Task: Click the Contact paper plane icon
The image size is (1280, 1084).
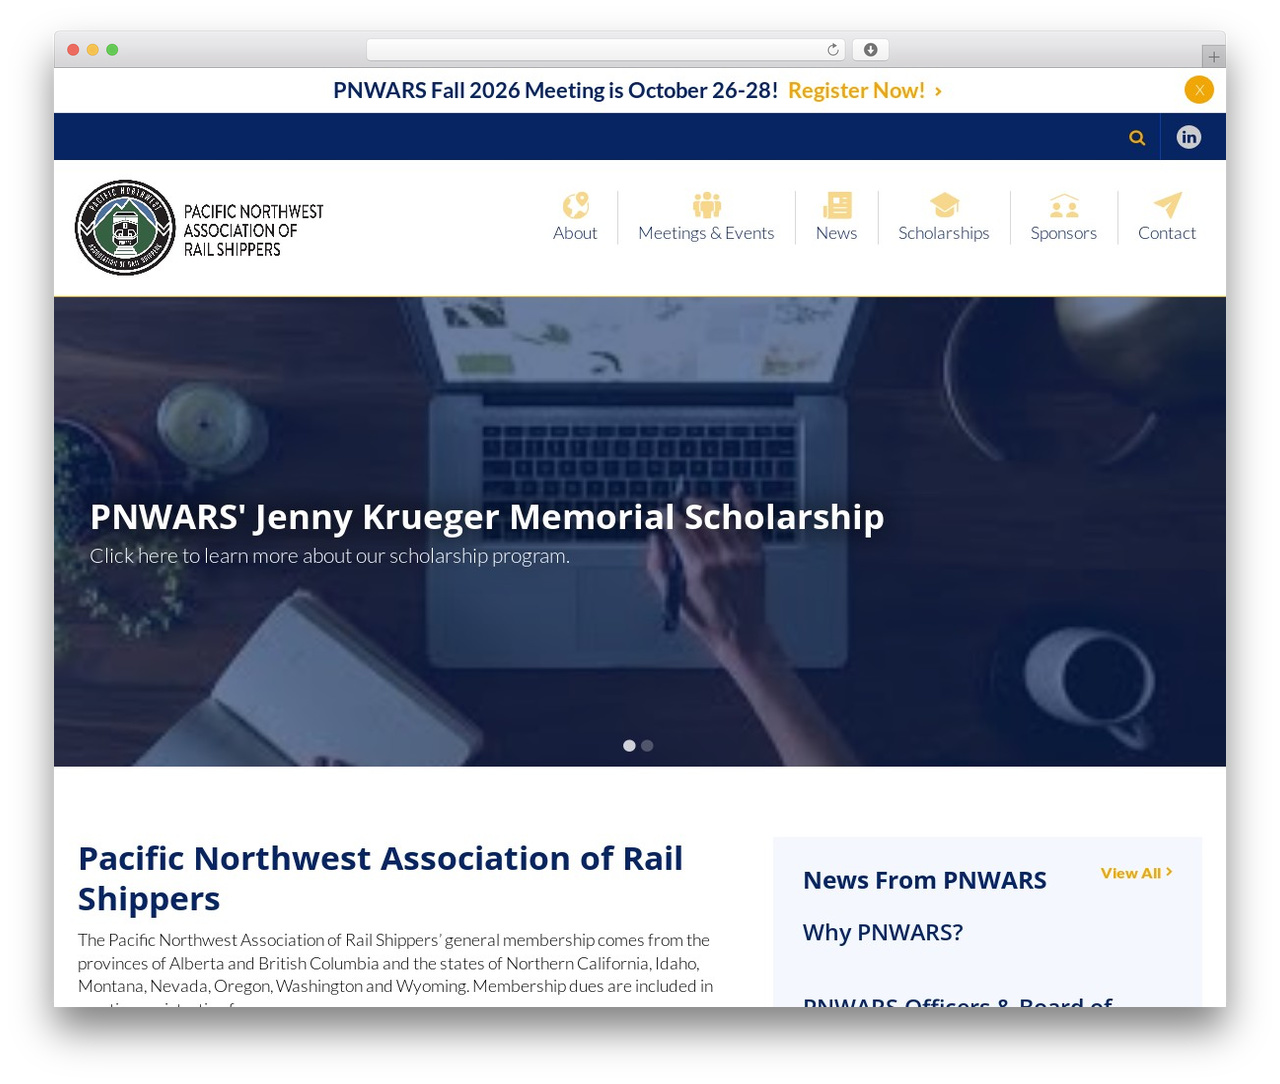Action: point(1167,205)
